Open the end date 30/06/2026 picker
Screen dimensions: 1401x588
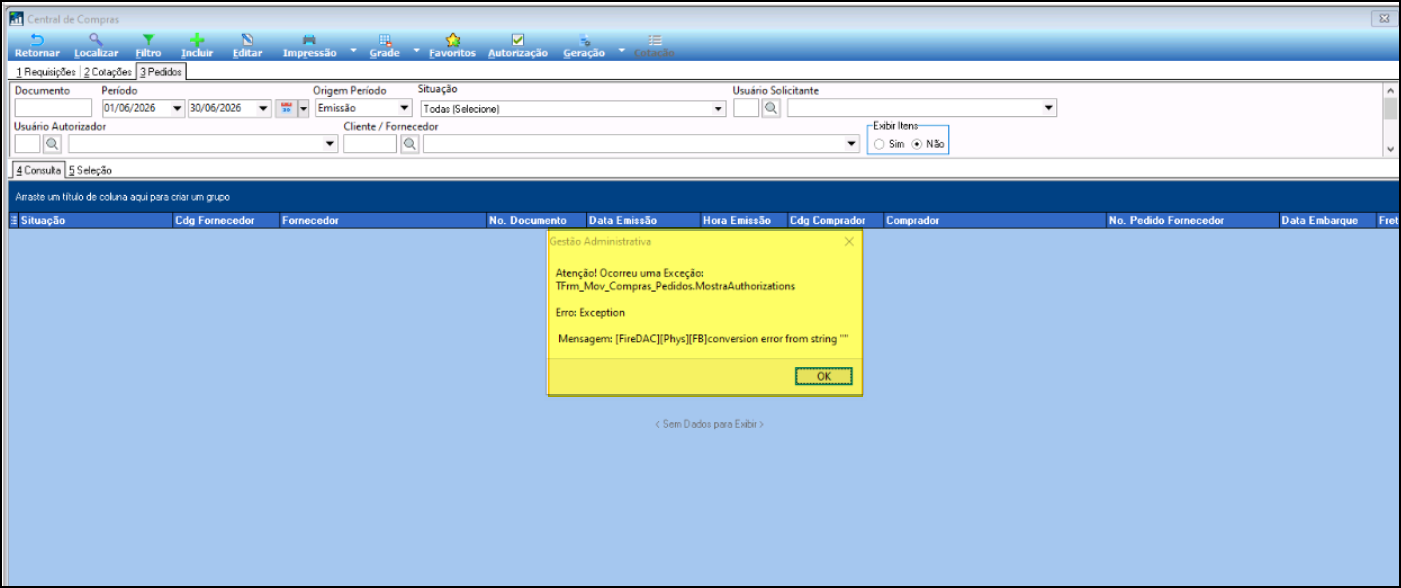tap(264, 108)
